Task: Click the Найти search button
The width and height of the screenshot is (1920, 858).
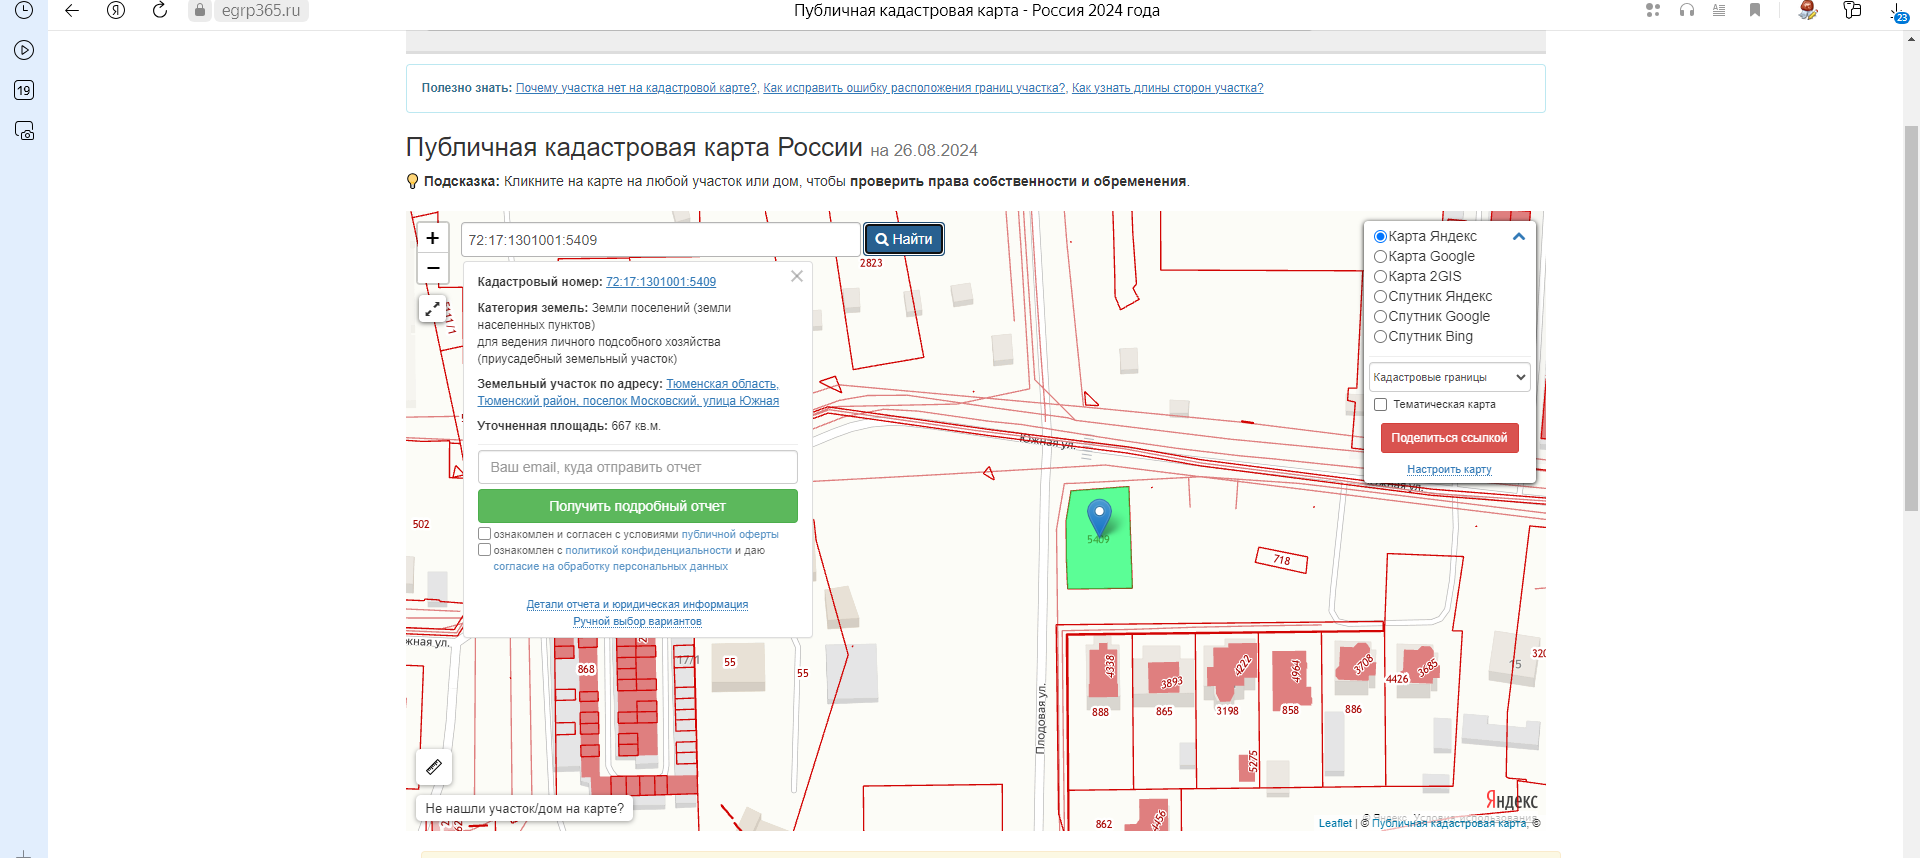Action: click(x=904, y=239)
